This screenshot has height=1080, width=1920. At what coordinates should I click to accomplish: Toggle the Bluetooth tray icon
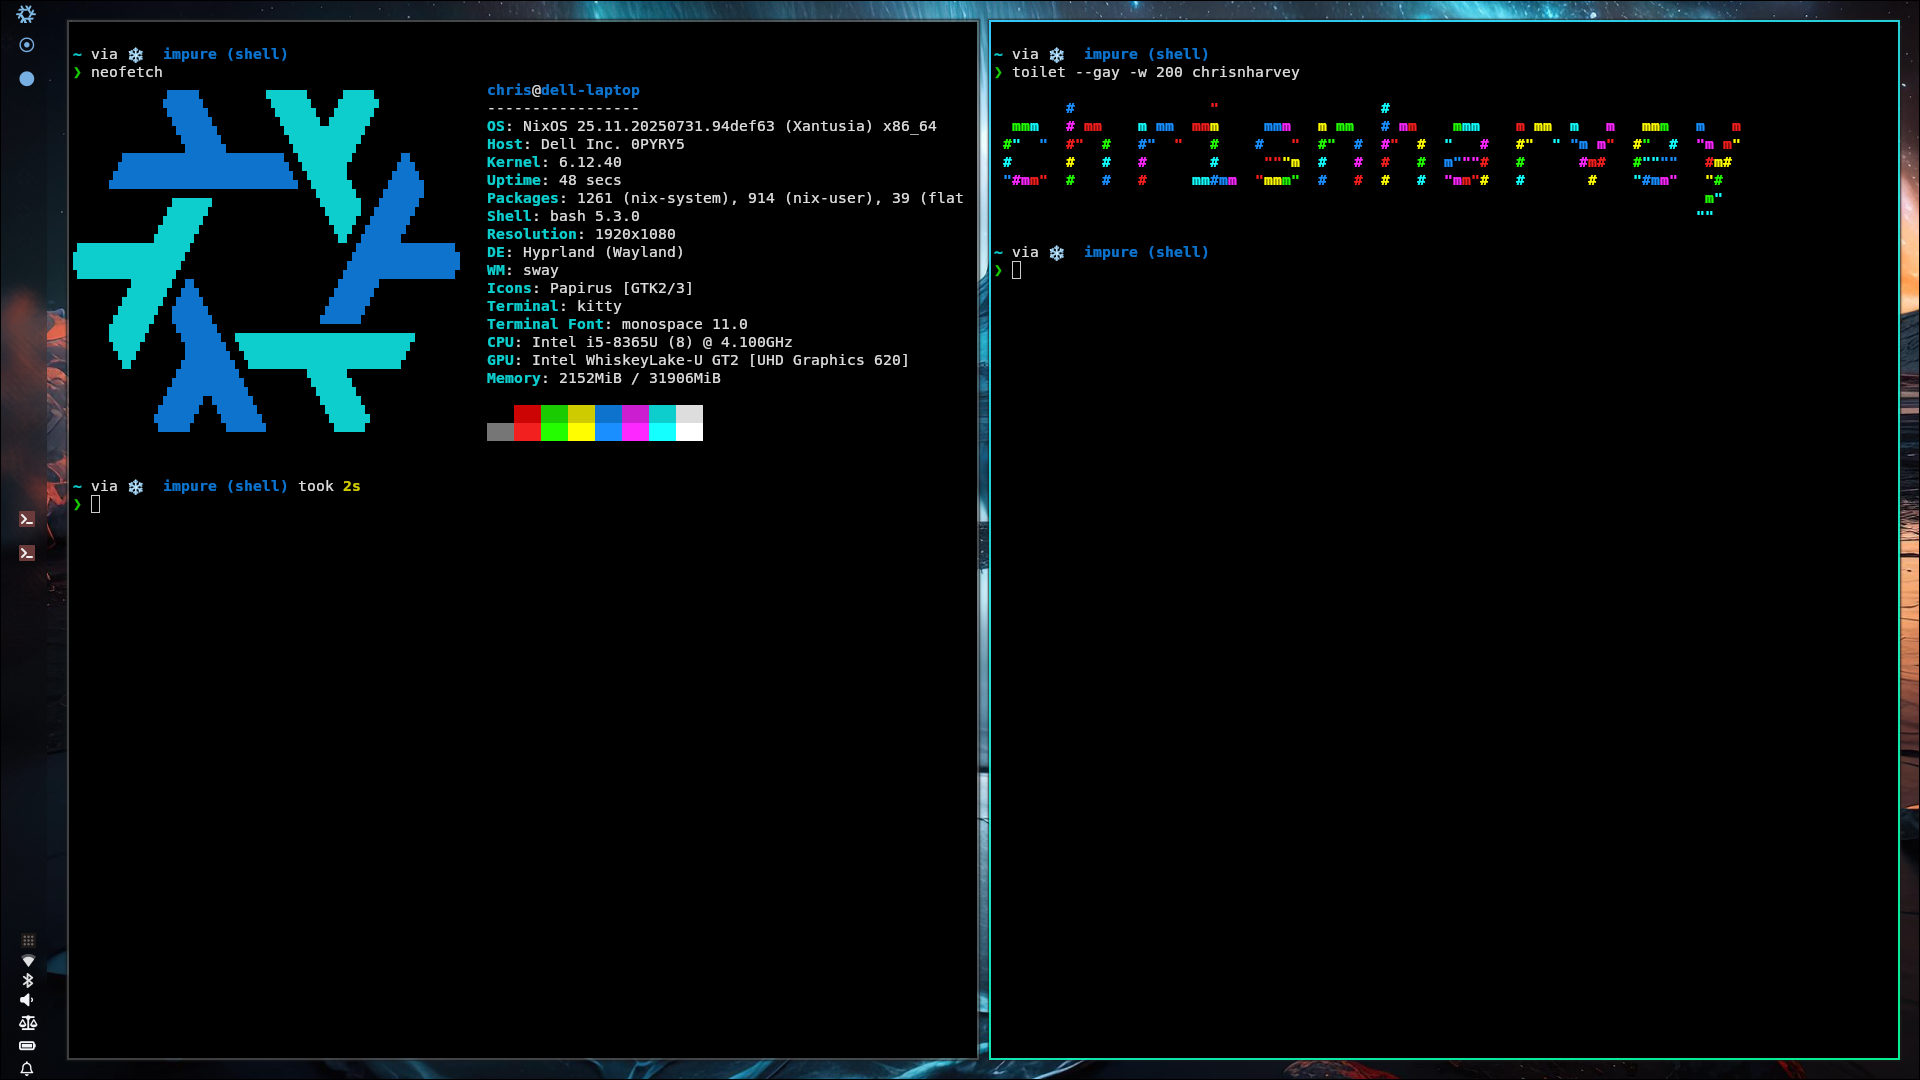click(28, 980)
